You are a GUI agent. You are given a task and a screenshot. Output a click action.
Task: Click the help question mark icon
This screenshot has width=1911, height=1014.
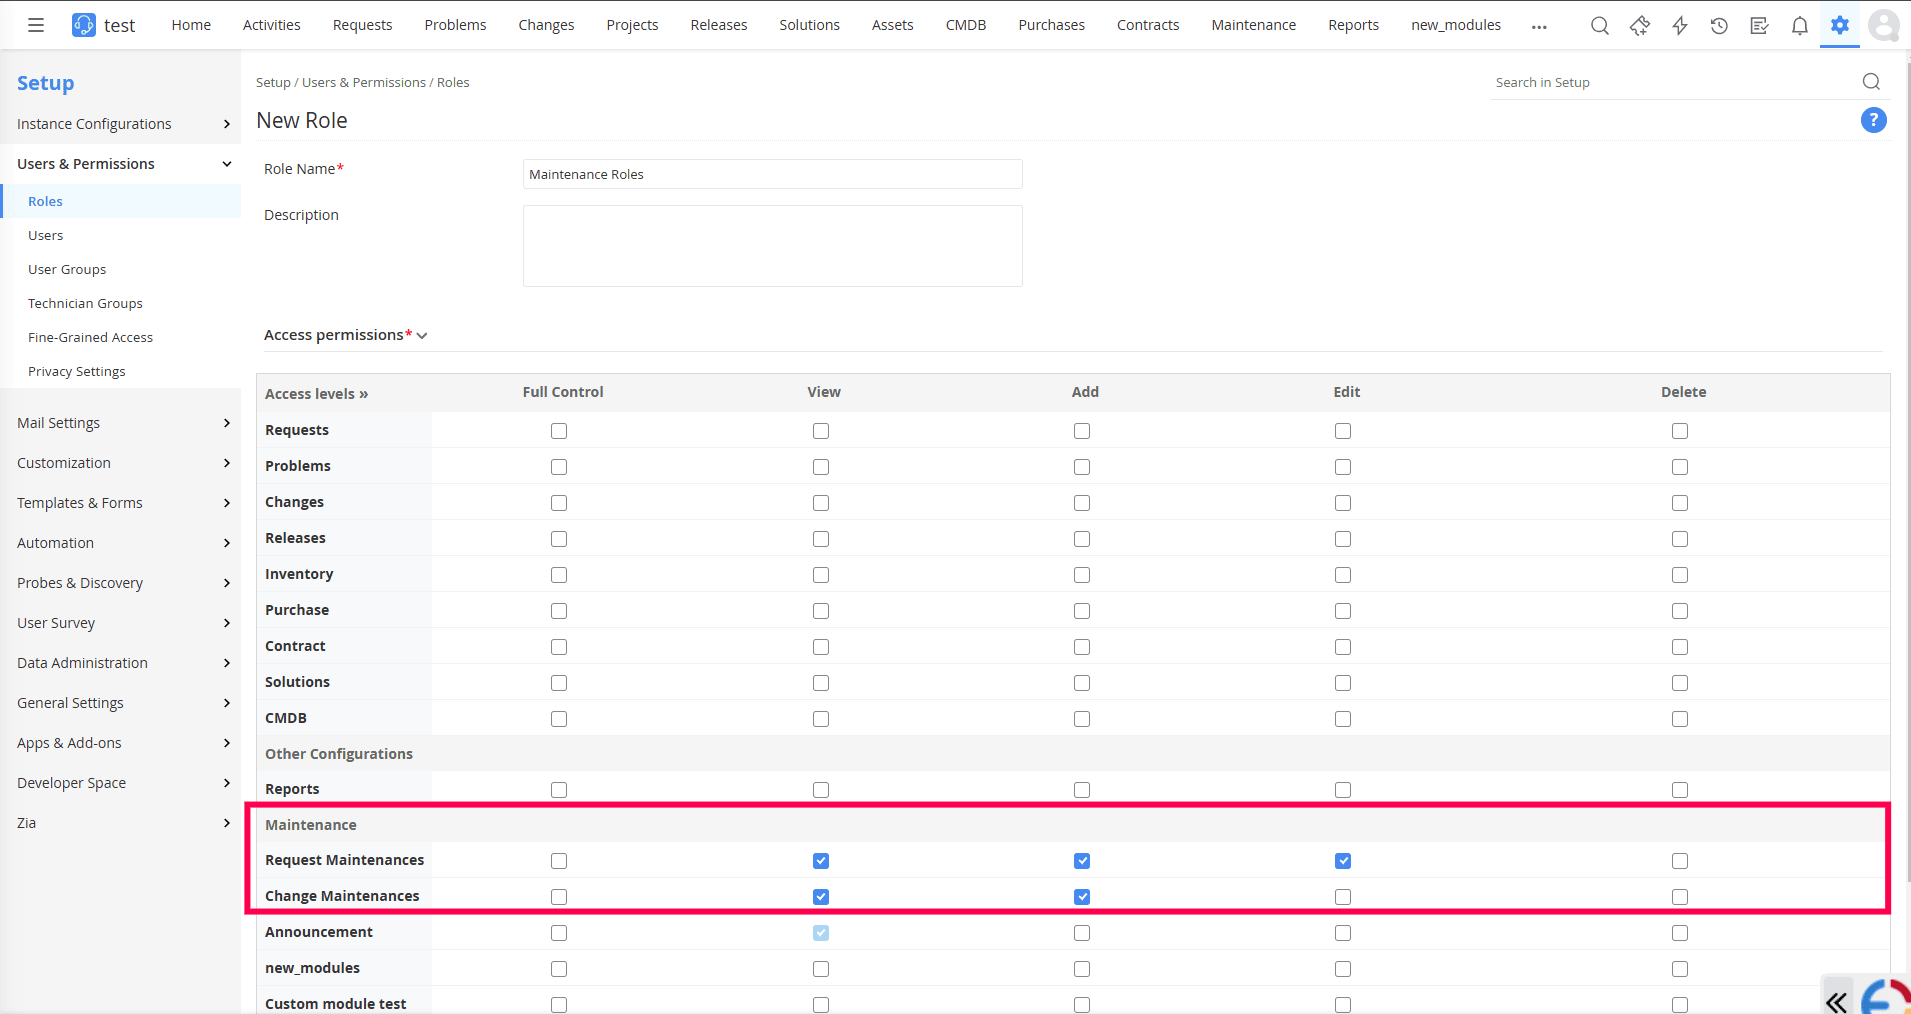point(1874,120)
